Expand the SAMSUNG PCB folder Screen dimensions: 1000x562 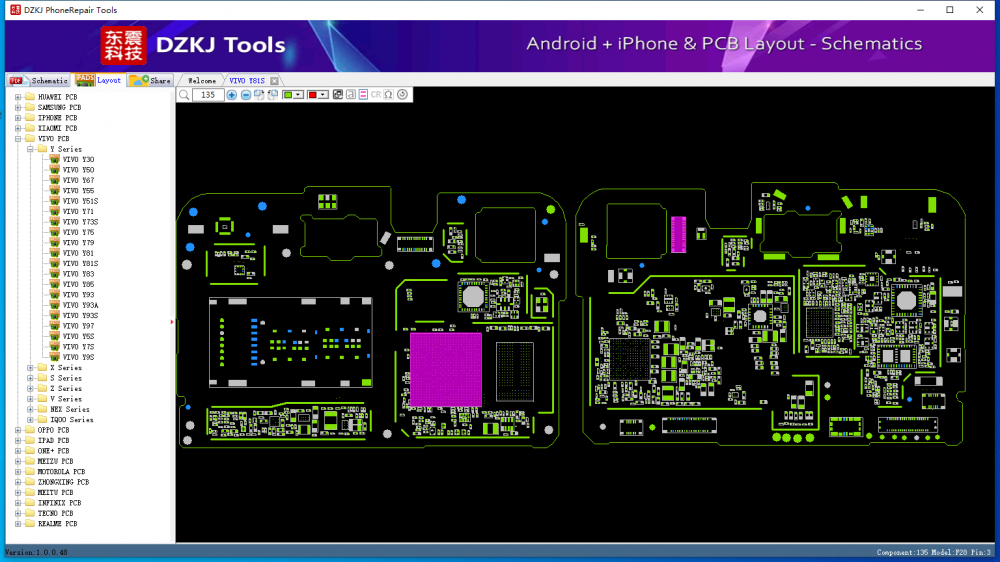[x=18, y=107]
